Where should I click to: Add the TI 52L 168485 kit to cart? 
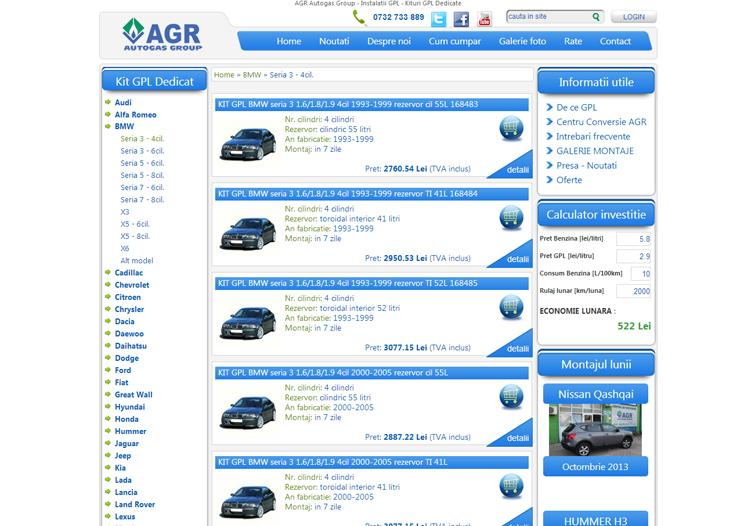pos(511,308)
